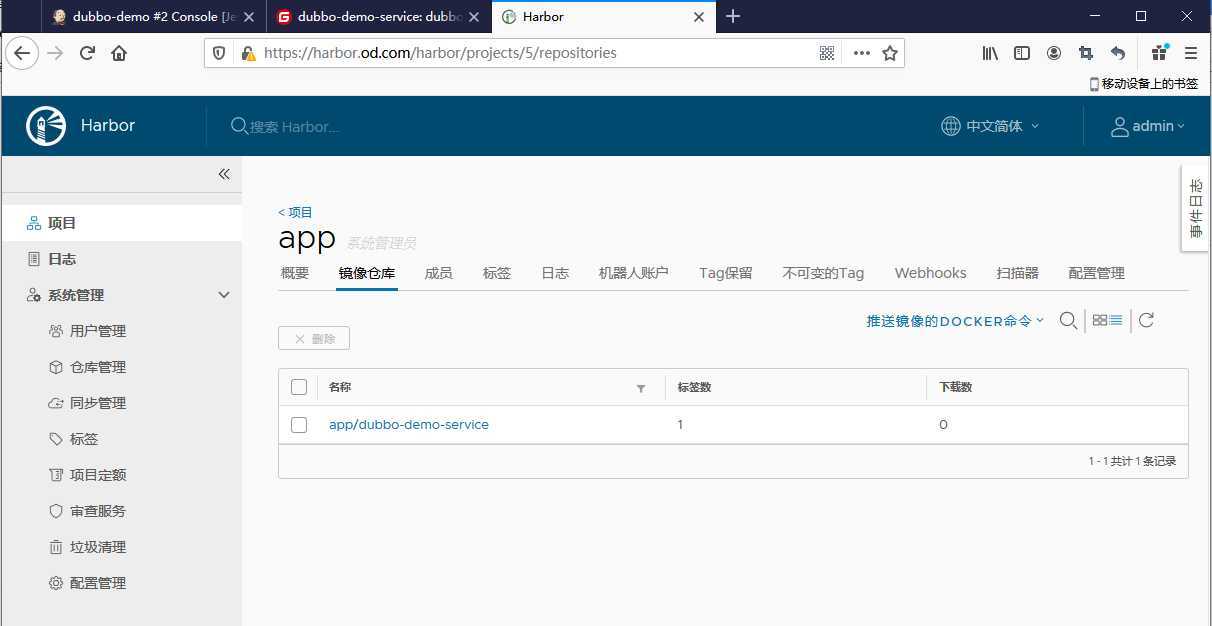
Task: Open the 日志 project tab
Action: tap(555, 273)
